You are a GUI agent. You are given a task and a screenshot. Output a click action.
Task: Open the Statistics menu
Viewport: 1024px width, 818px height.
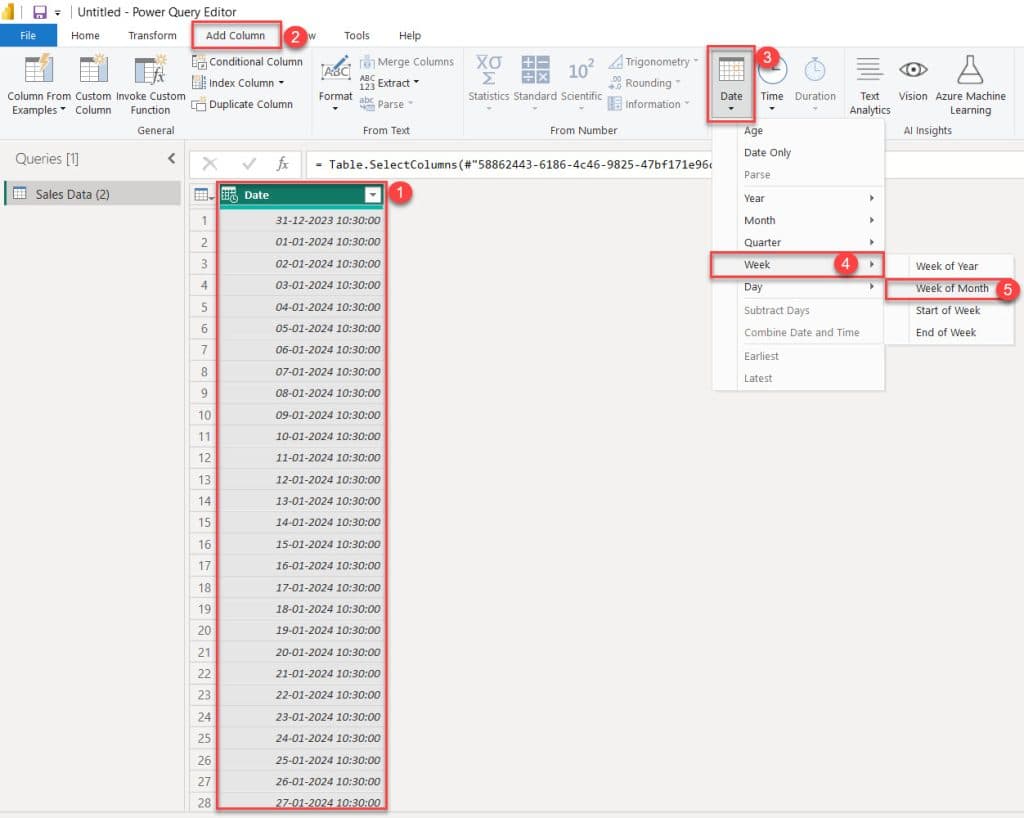488,82
